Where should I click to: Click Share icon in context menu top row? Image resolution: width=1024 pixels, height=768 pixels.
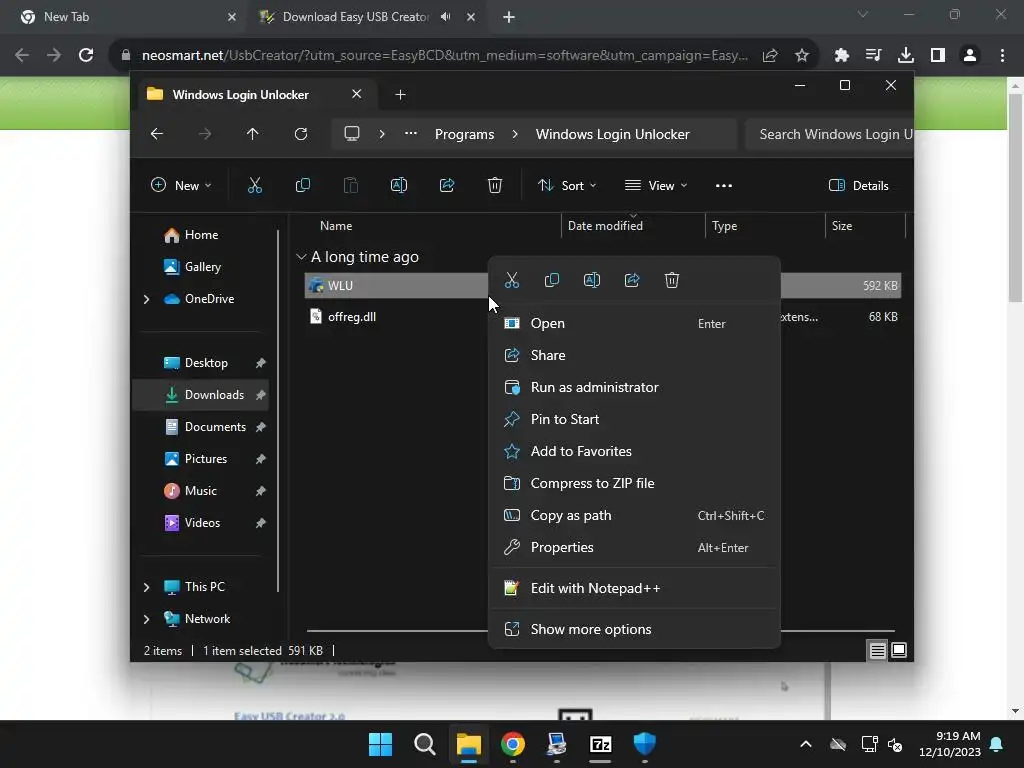pos(632,280)
